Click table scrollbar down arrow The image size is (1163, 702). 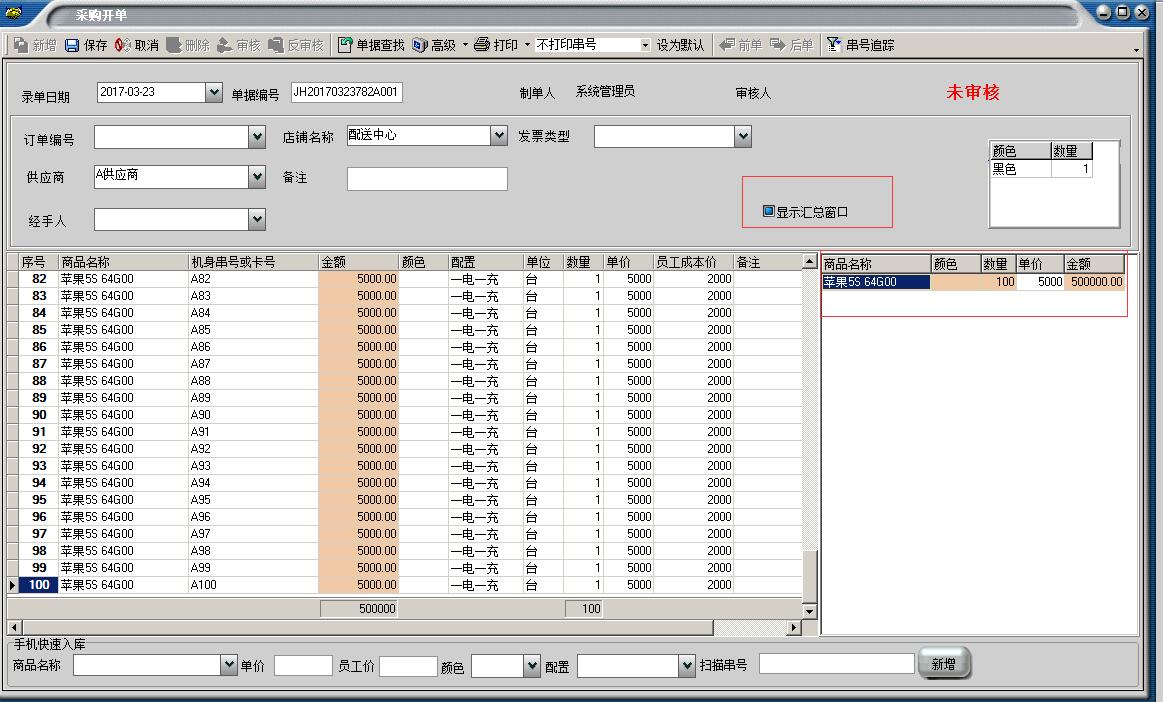pyautogui.click(x=809, y=611)
